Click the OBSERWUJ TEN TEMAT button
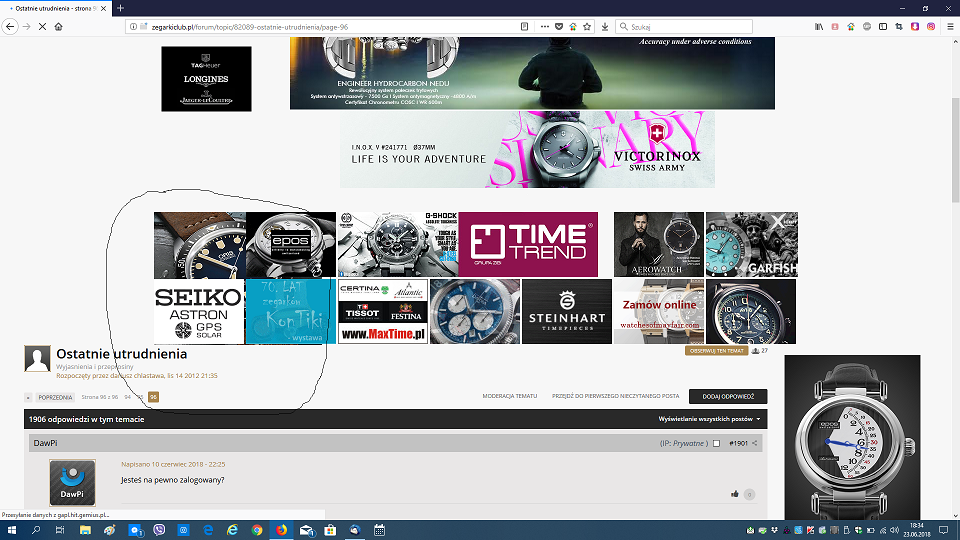This screenshot has width=960, height=540. pyautogui.click(x=716, y=351)
